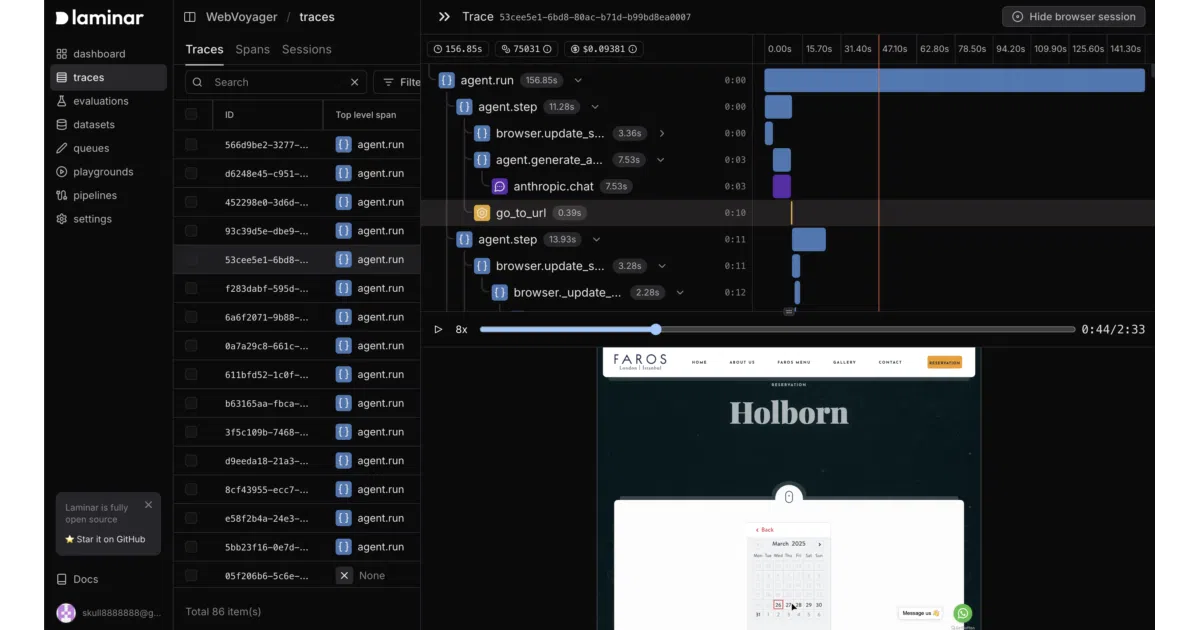Open the settings gear icon
Screen dimensions: 1200x630
pos(62,219)
